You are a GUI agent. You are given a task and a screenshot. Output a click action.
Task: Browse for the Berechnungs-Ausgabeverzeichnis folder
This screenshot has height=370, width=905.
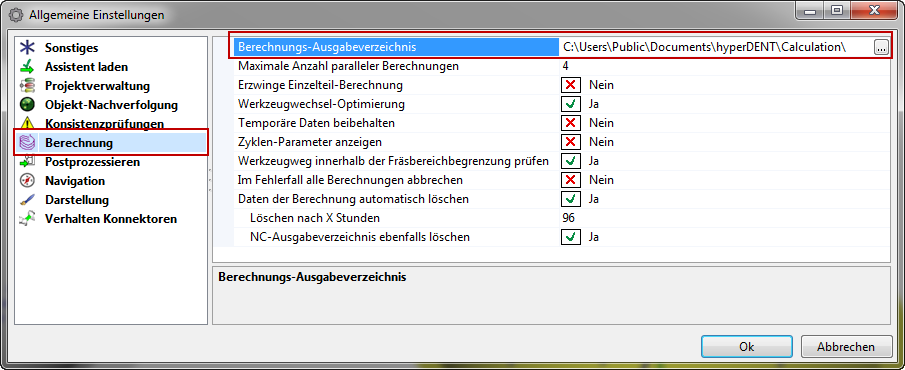881,48
